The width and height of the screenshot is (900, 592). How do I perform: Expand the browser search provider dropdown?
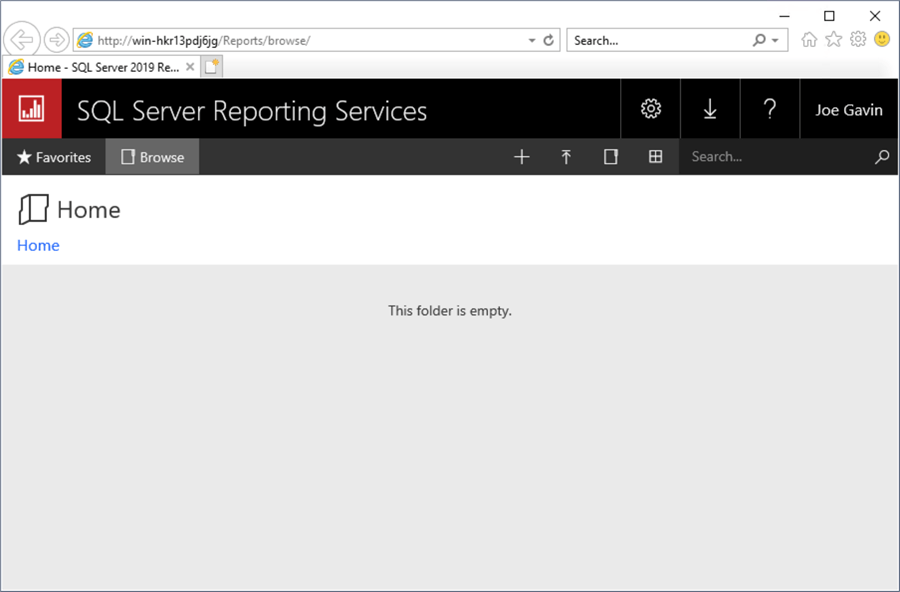(x=776, y=41)
